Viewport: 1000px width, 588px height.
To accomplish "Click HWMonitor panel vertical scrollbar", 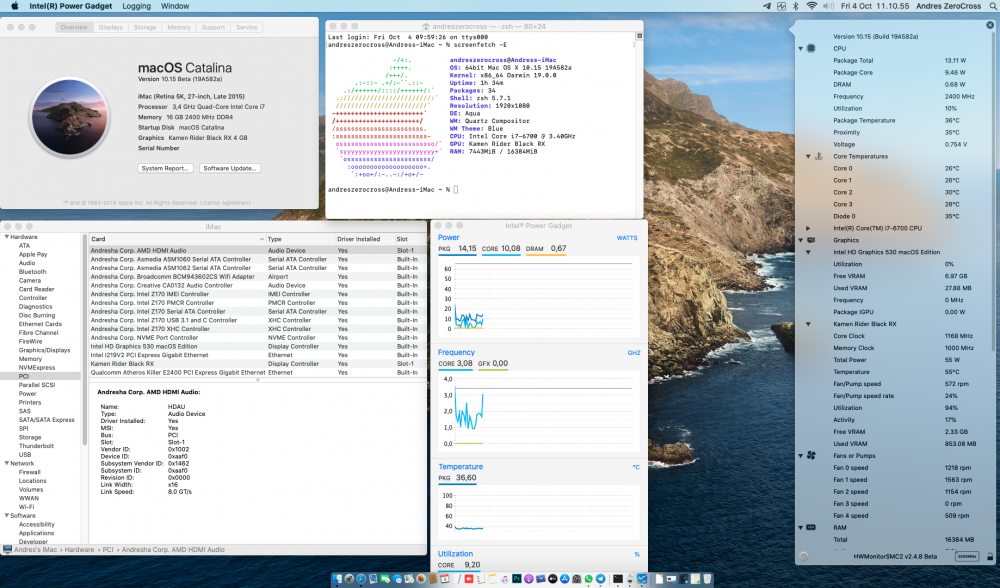I will coord(995,191).
